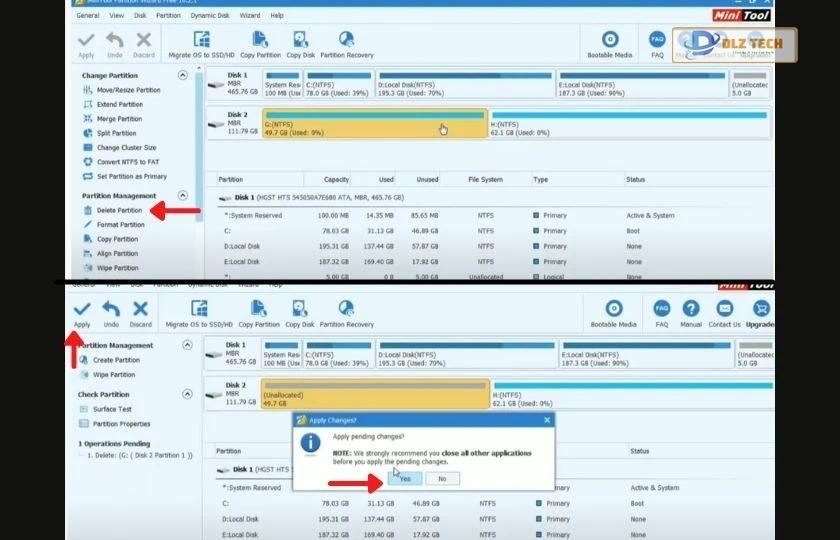This screenshot has height=540, width=840.
Task: Collapse Partition Management in the upper window
Action: click(183, 195)
